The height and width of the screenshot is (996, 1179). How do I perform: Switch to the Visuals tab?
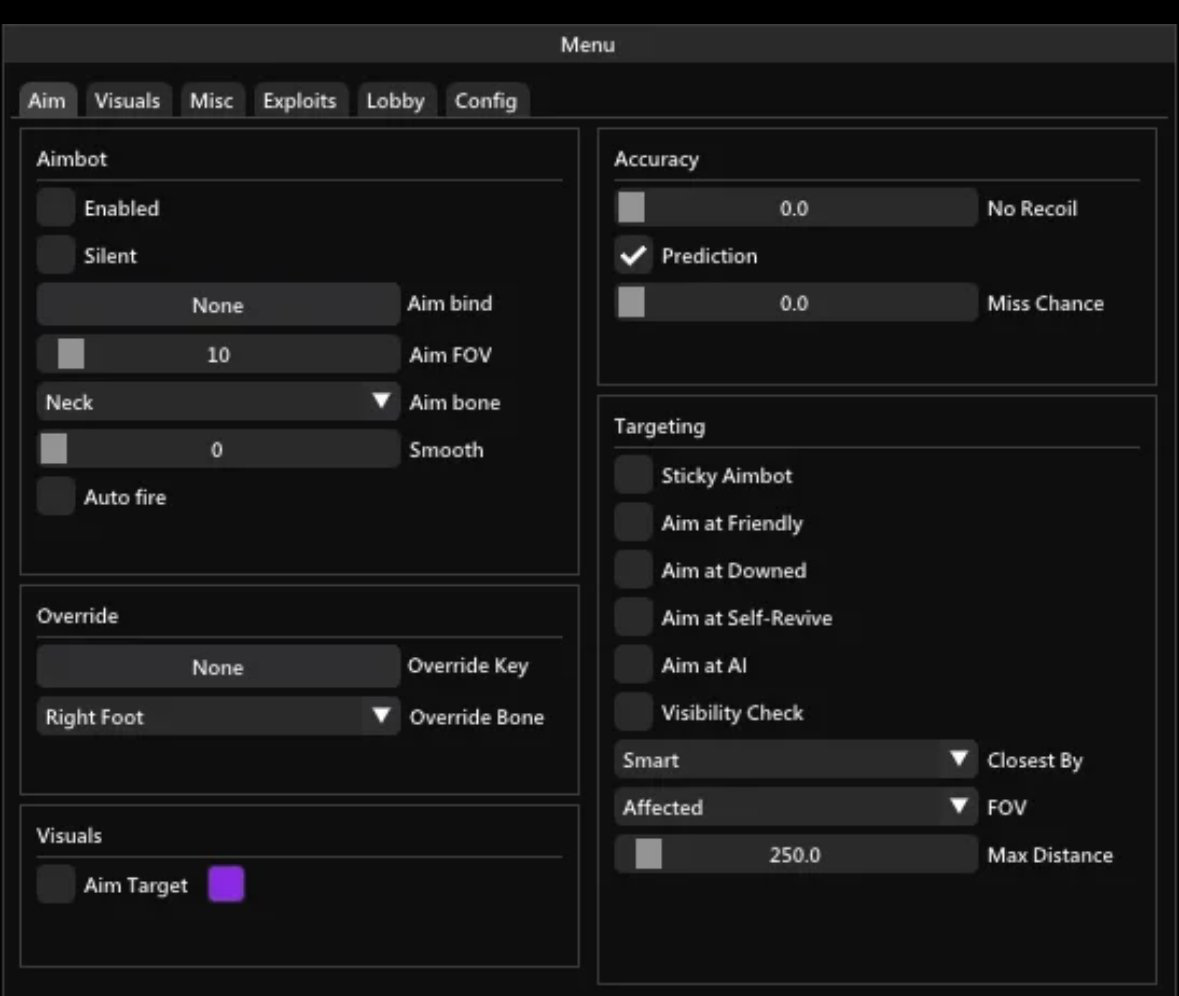[127, 100]
